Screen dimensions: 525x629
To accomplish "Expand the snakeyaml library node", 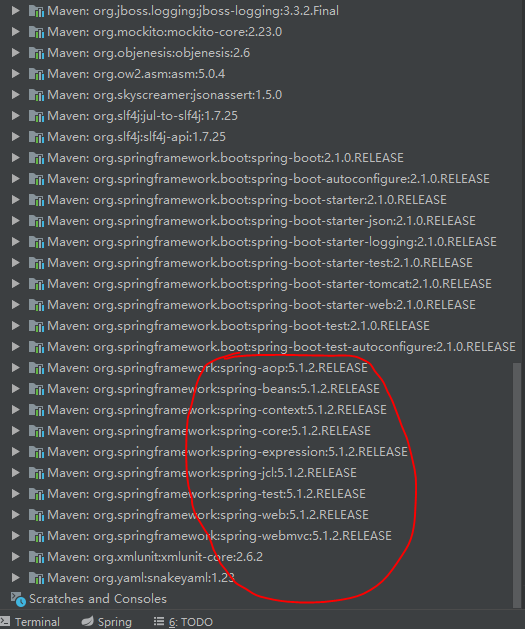I will tap(15, 578).
